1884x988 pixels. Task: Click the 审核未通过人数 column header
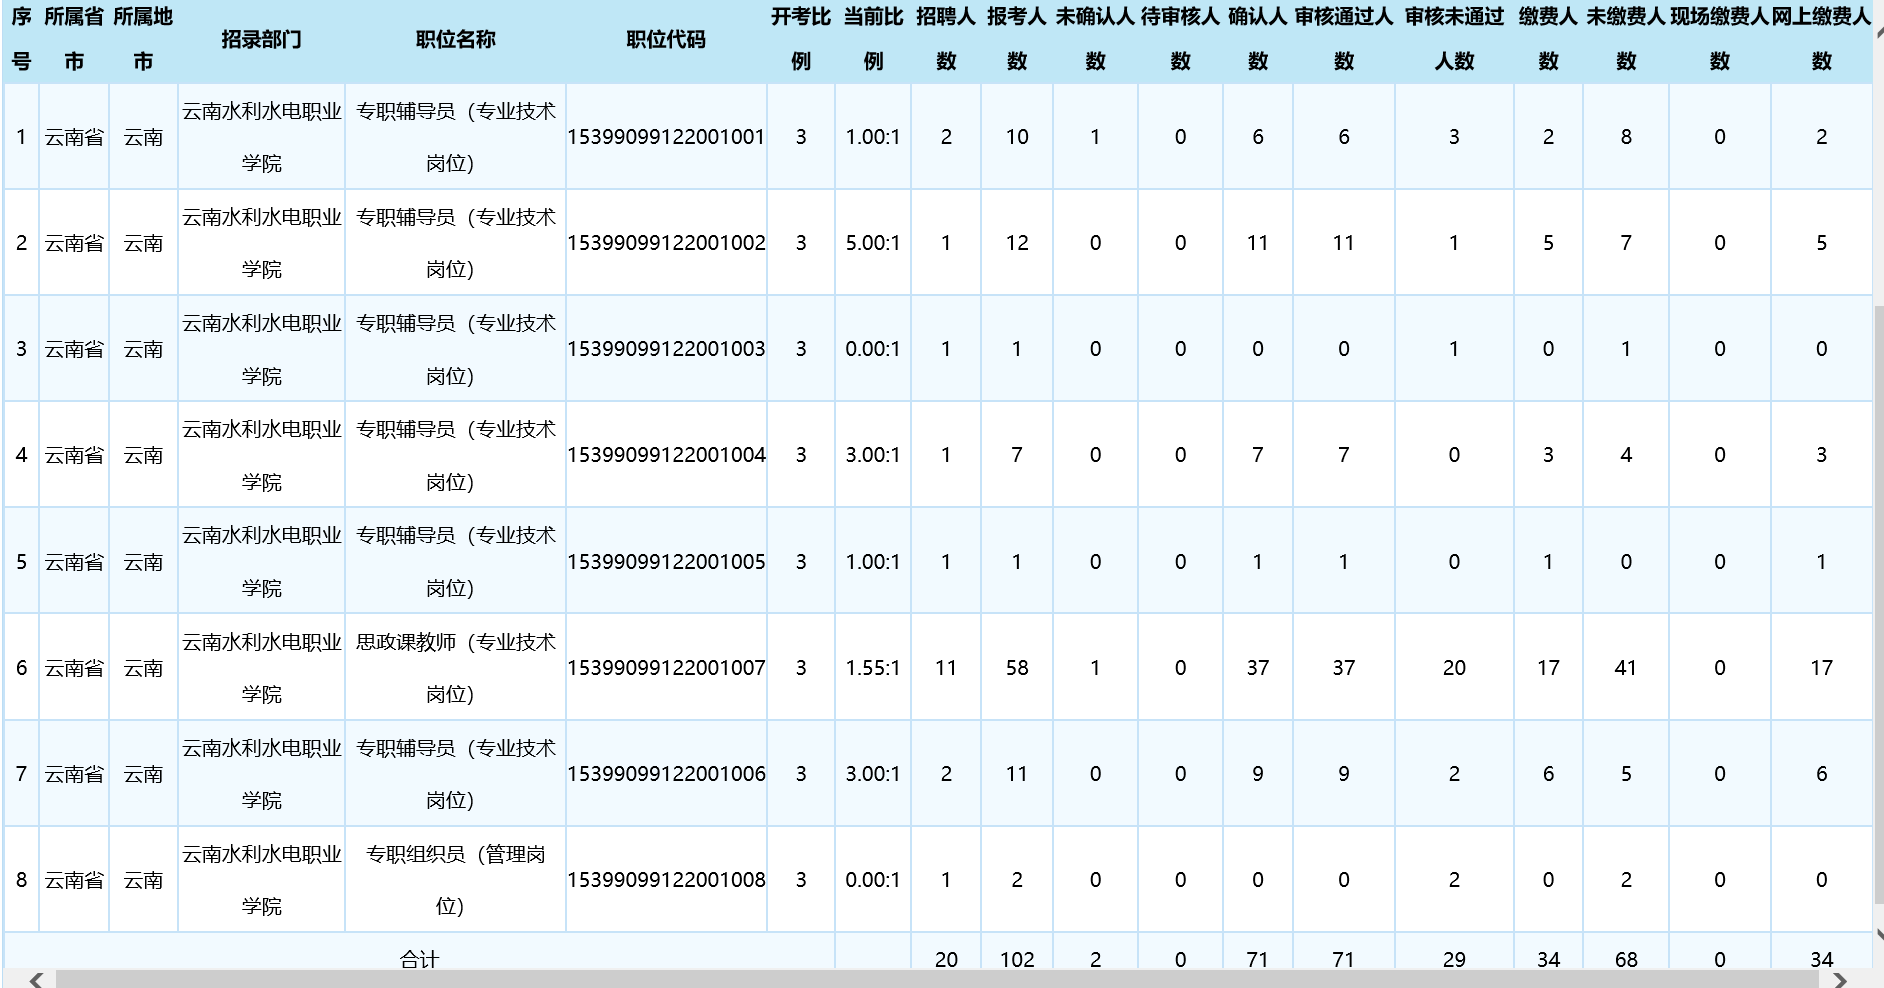(x=1454, y=40)
